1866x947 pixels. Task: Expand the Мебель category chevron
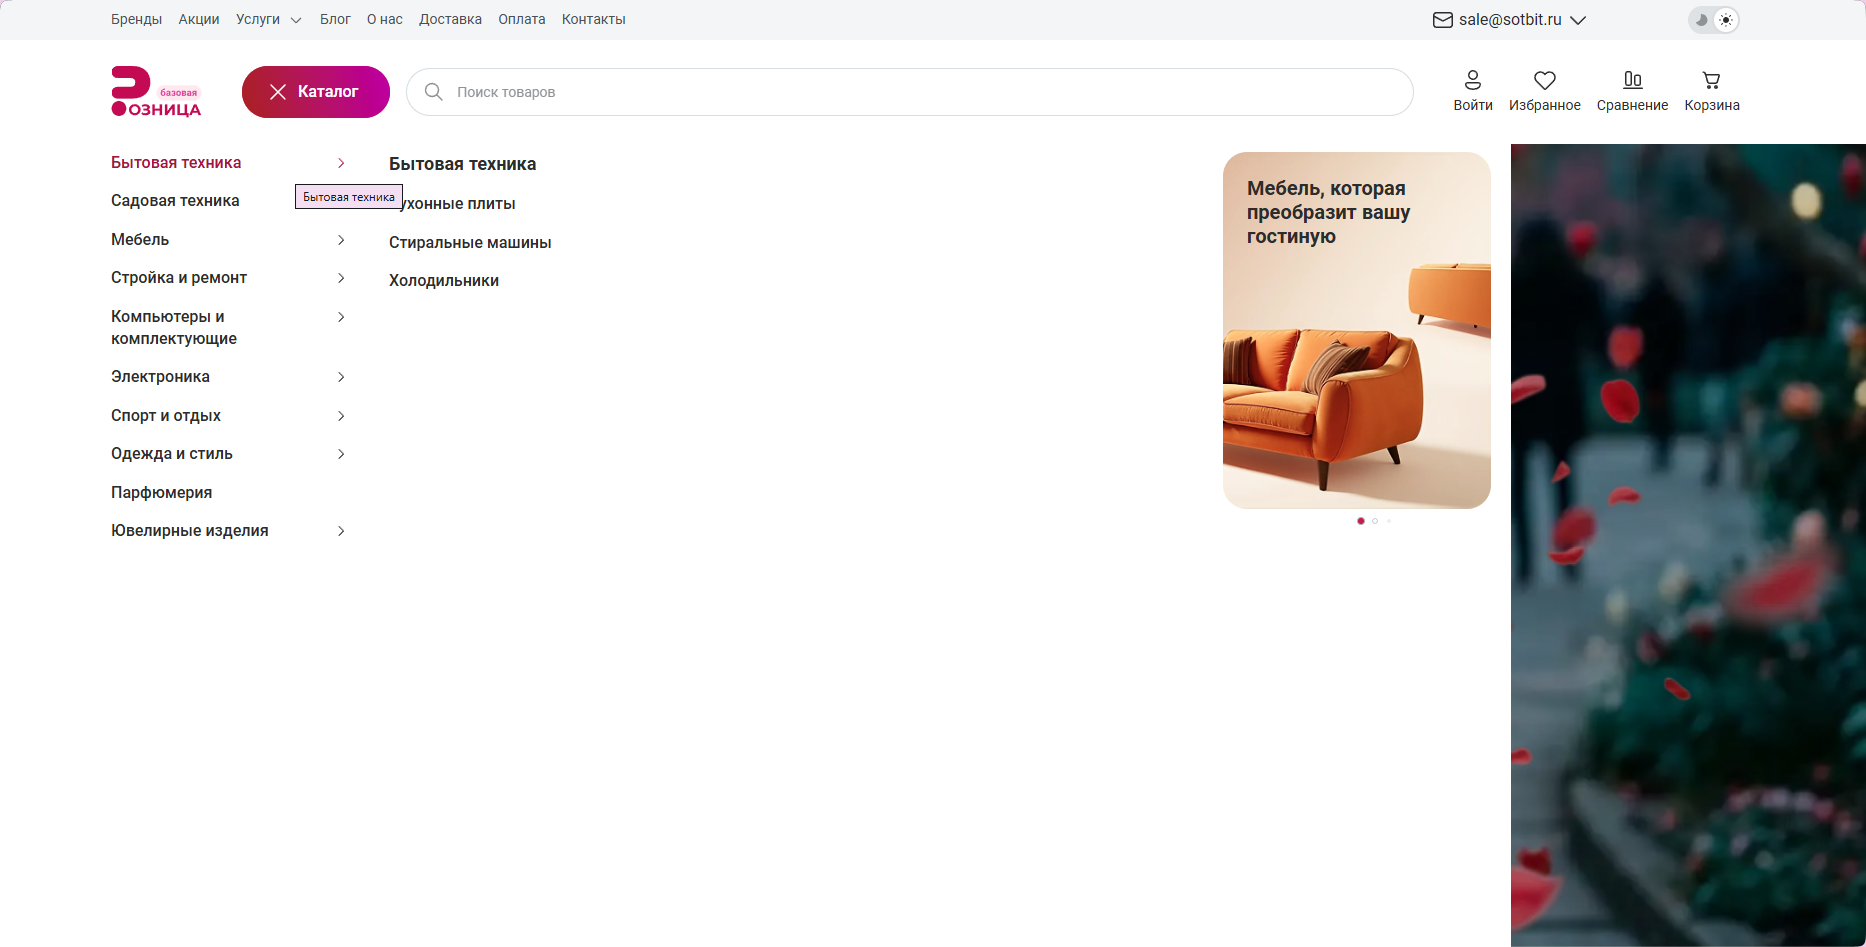tap(341, 240)
